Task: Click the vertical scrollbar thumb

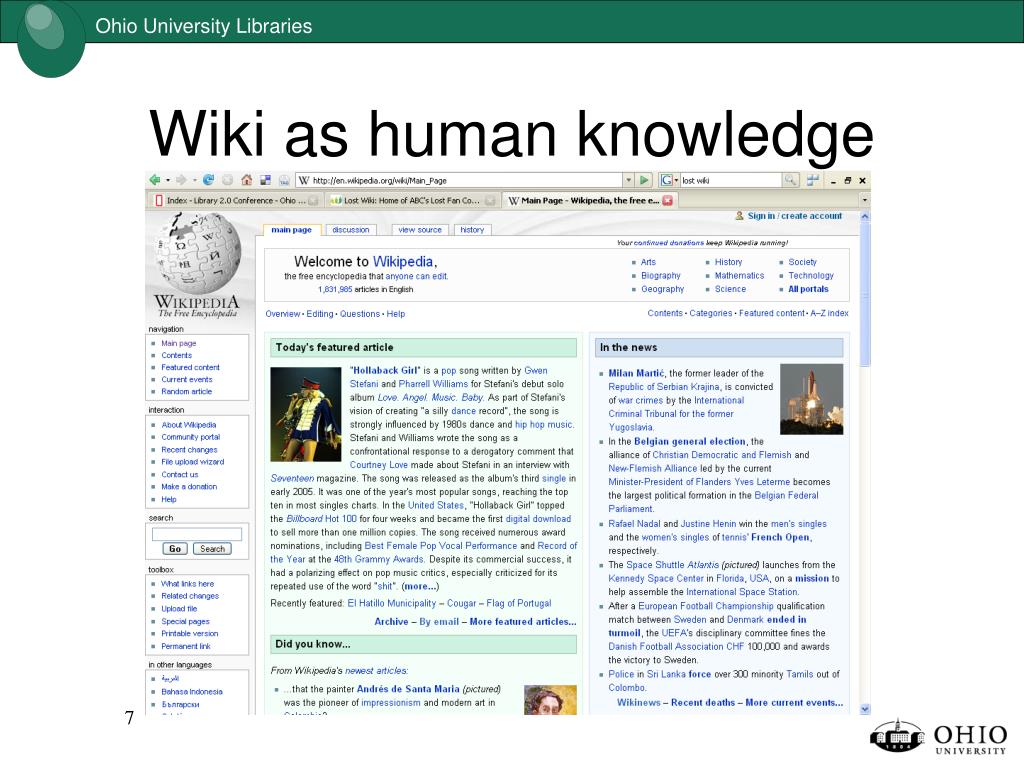Action: point(865,294)
